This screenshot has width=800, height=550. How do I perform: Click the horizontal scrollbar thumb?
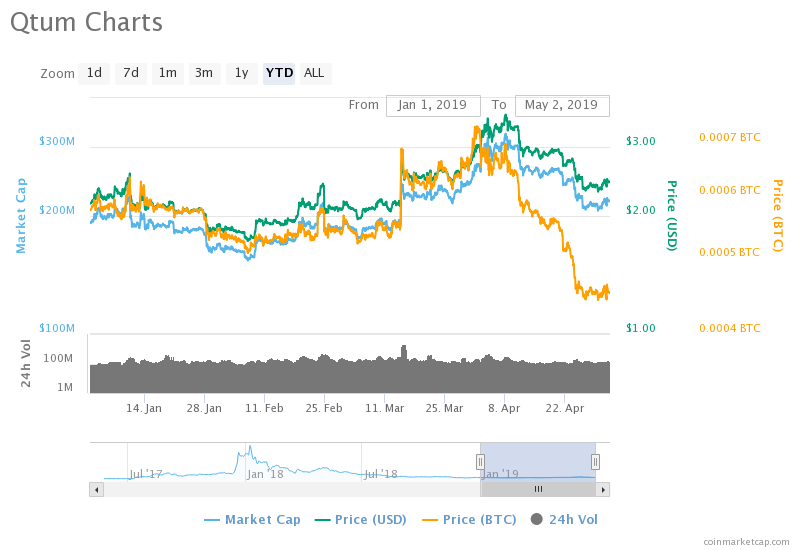point(538,490)
